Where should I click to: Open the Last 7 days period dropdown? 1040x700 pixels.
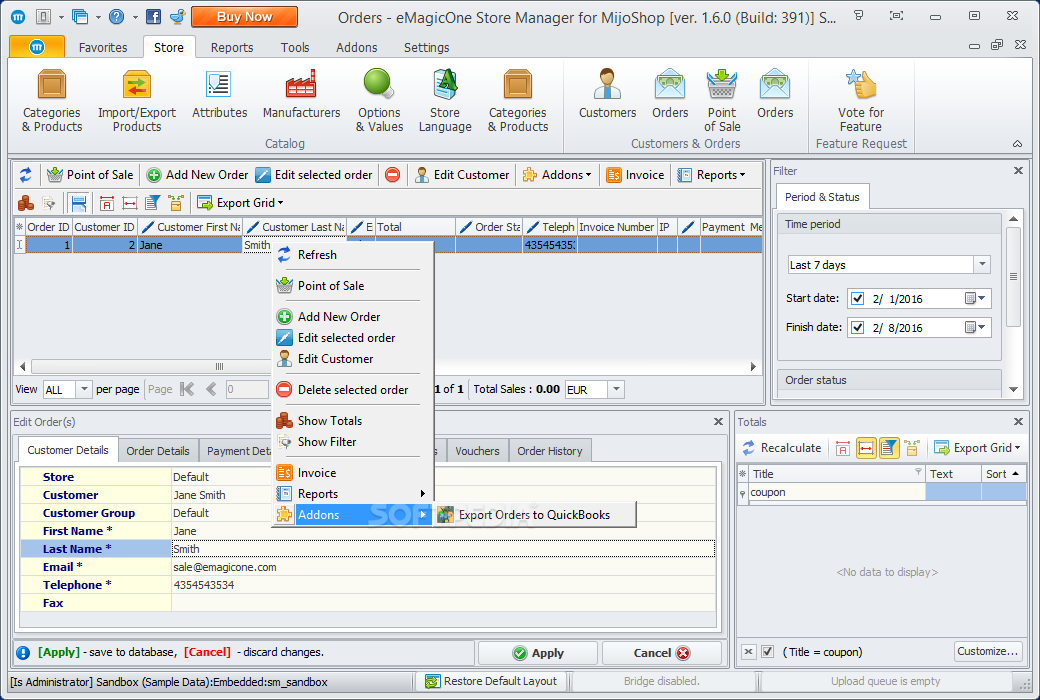pos(982,265)
